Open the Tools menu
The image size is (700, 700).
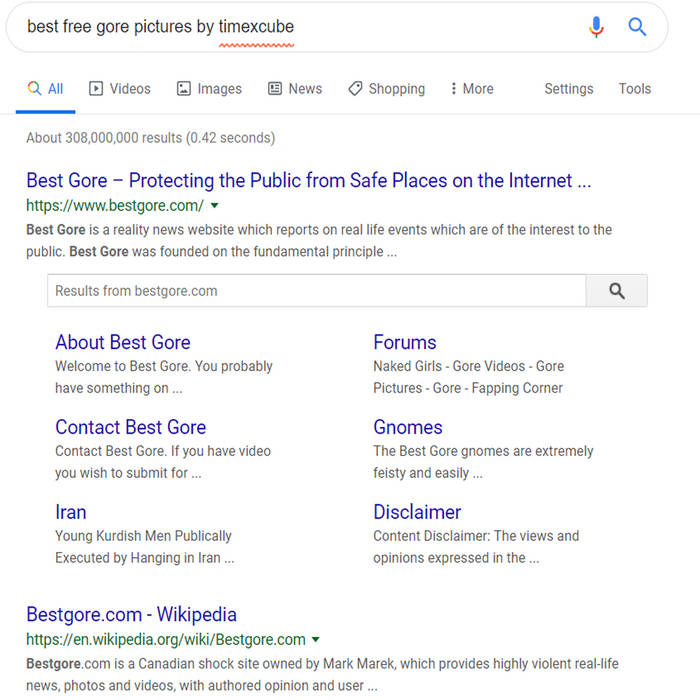point(634,88)
